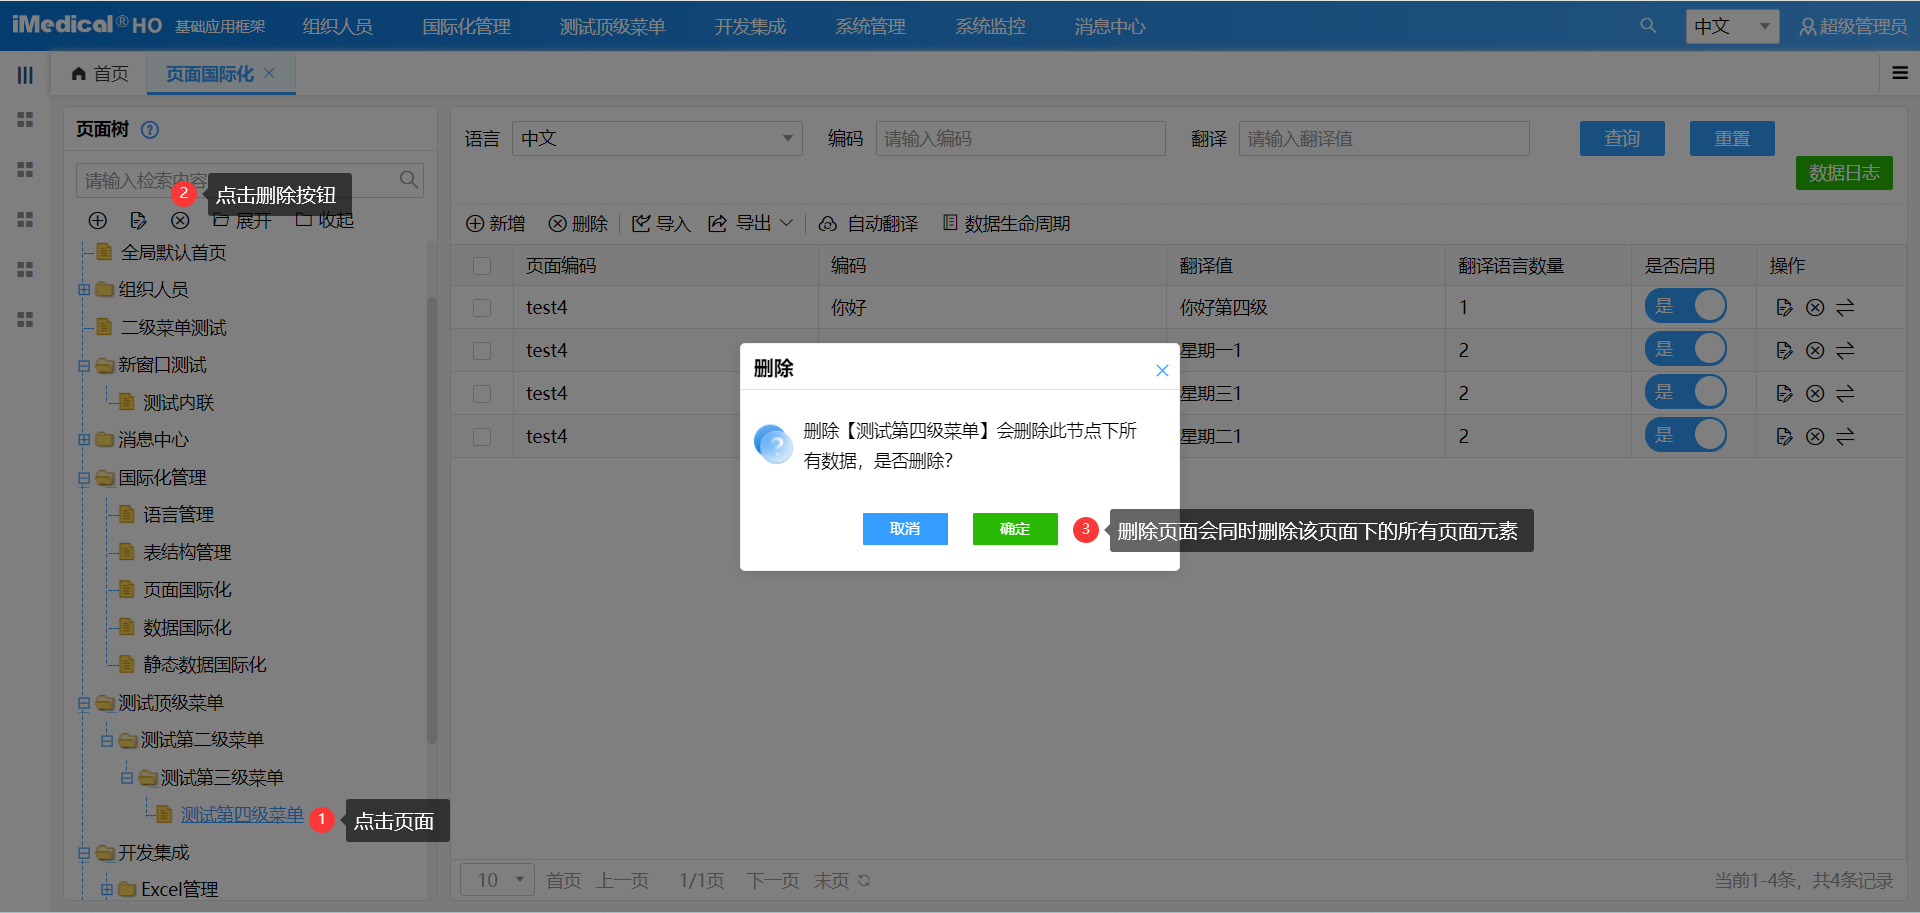Click the page tree vertical scrollbar

pyautogui.click(x=432, y=520)
